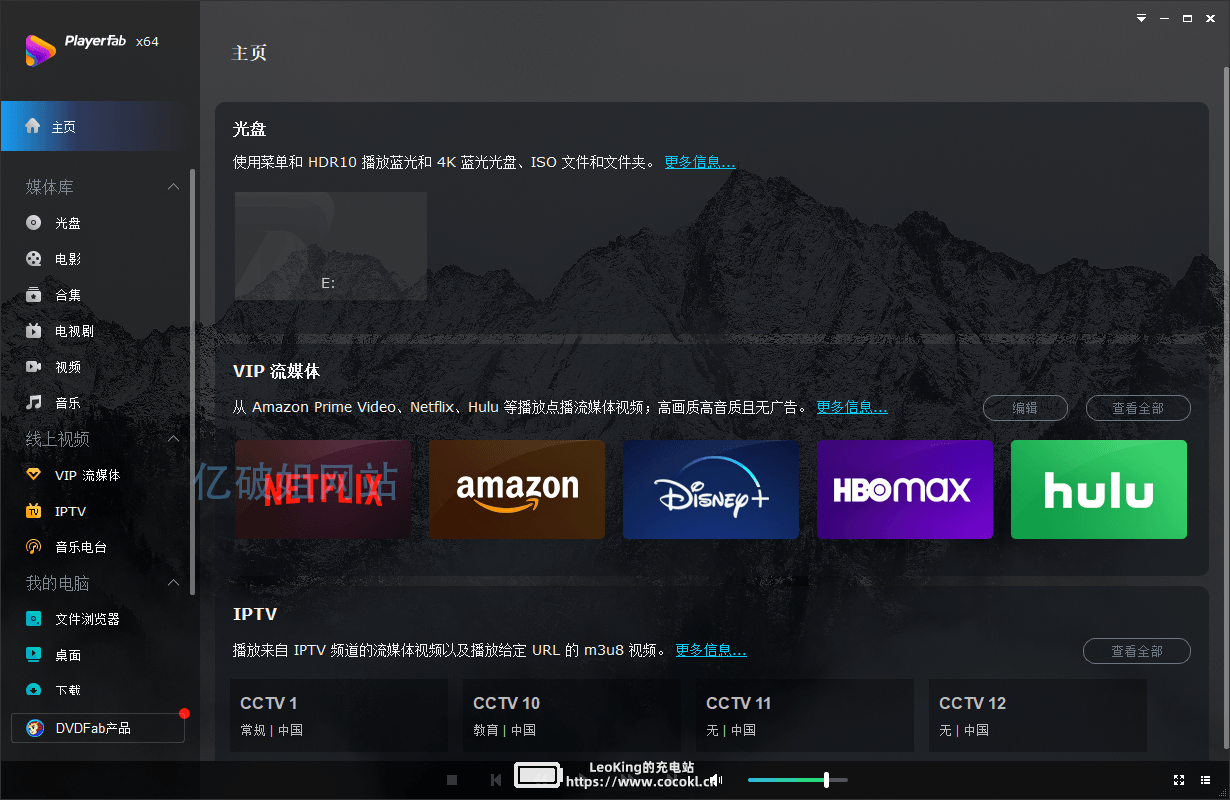Play the CCTV 11 channel card
This screenshot has width=1230, height=800.
(x=805, y=716)
